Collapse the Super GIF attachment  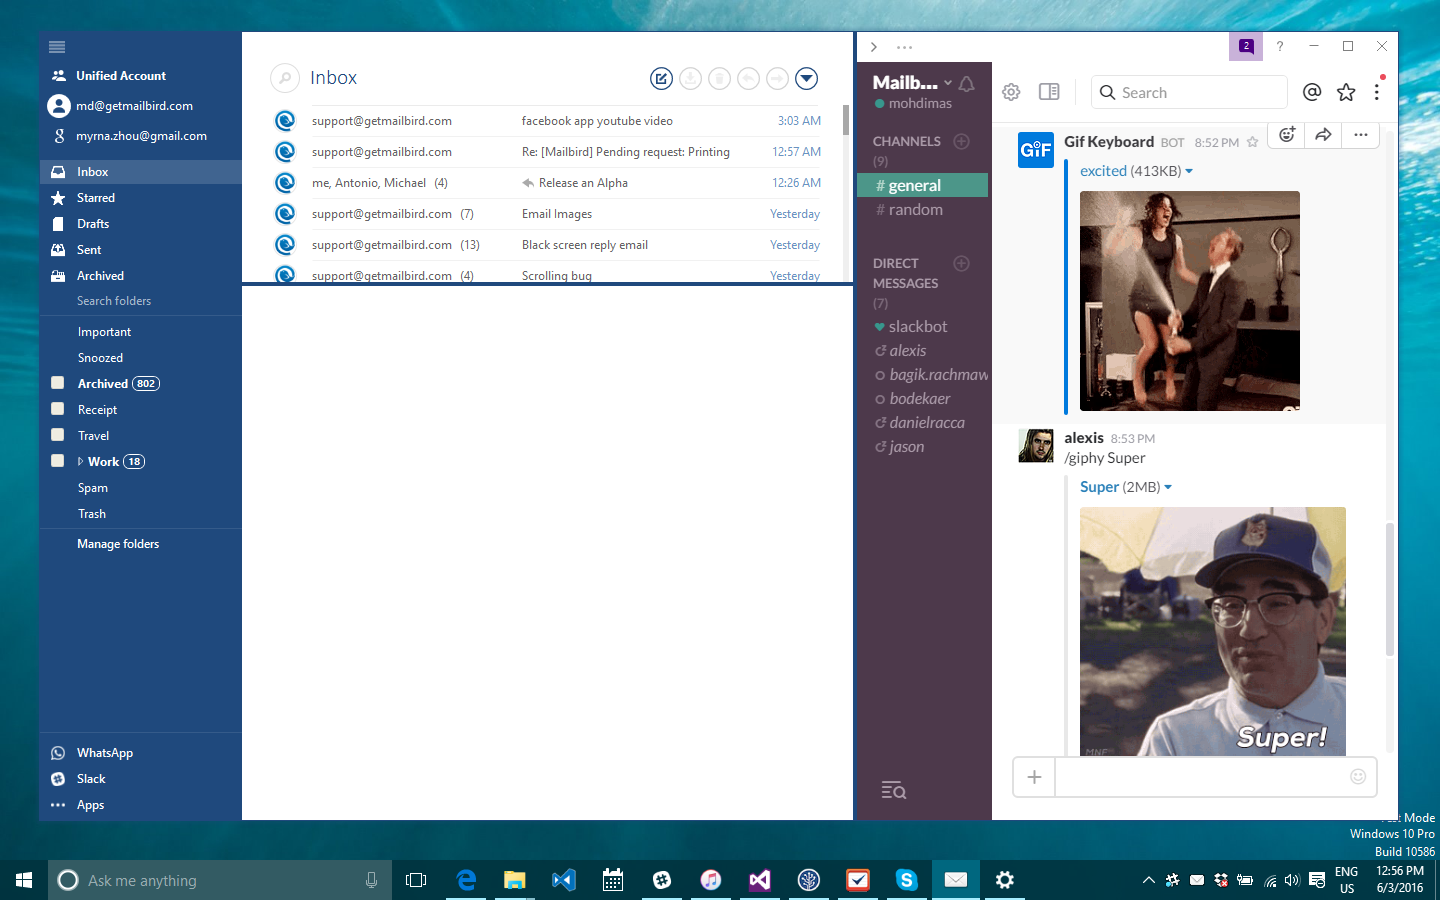click(x=1167, y=488)
